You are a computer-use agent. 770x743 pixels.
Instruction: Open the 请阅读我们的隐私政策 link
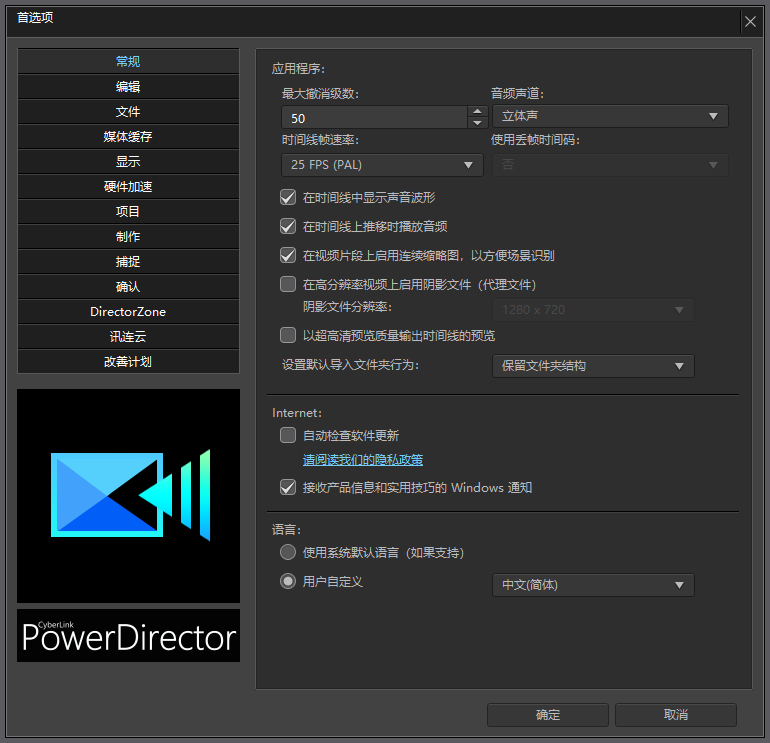pos(363,460)
